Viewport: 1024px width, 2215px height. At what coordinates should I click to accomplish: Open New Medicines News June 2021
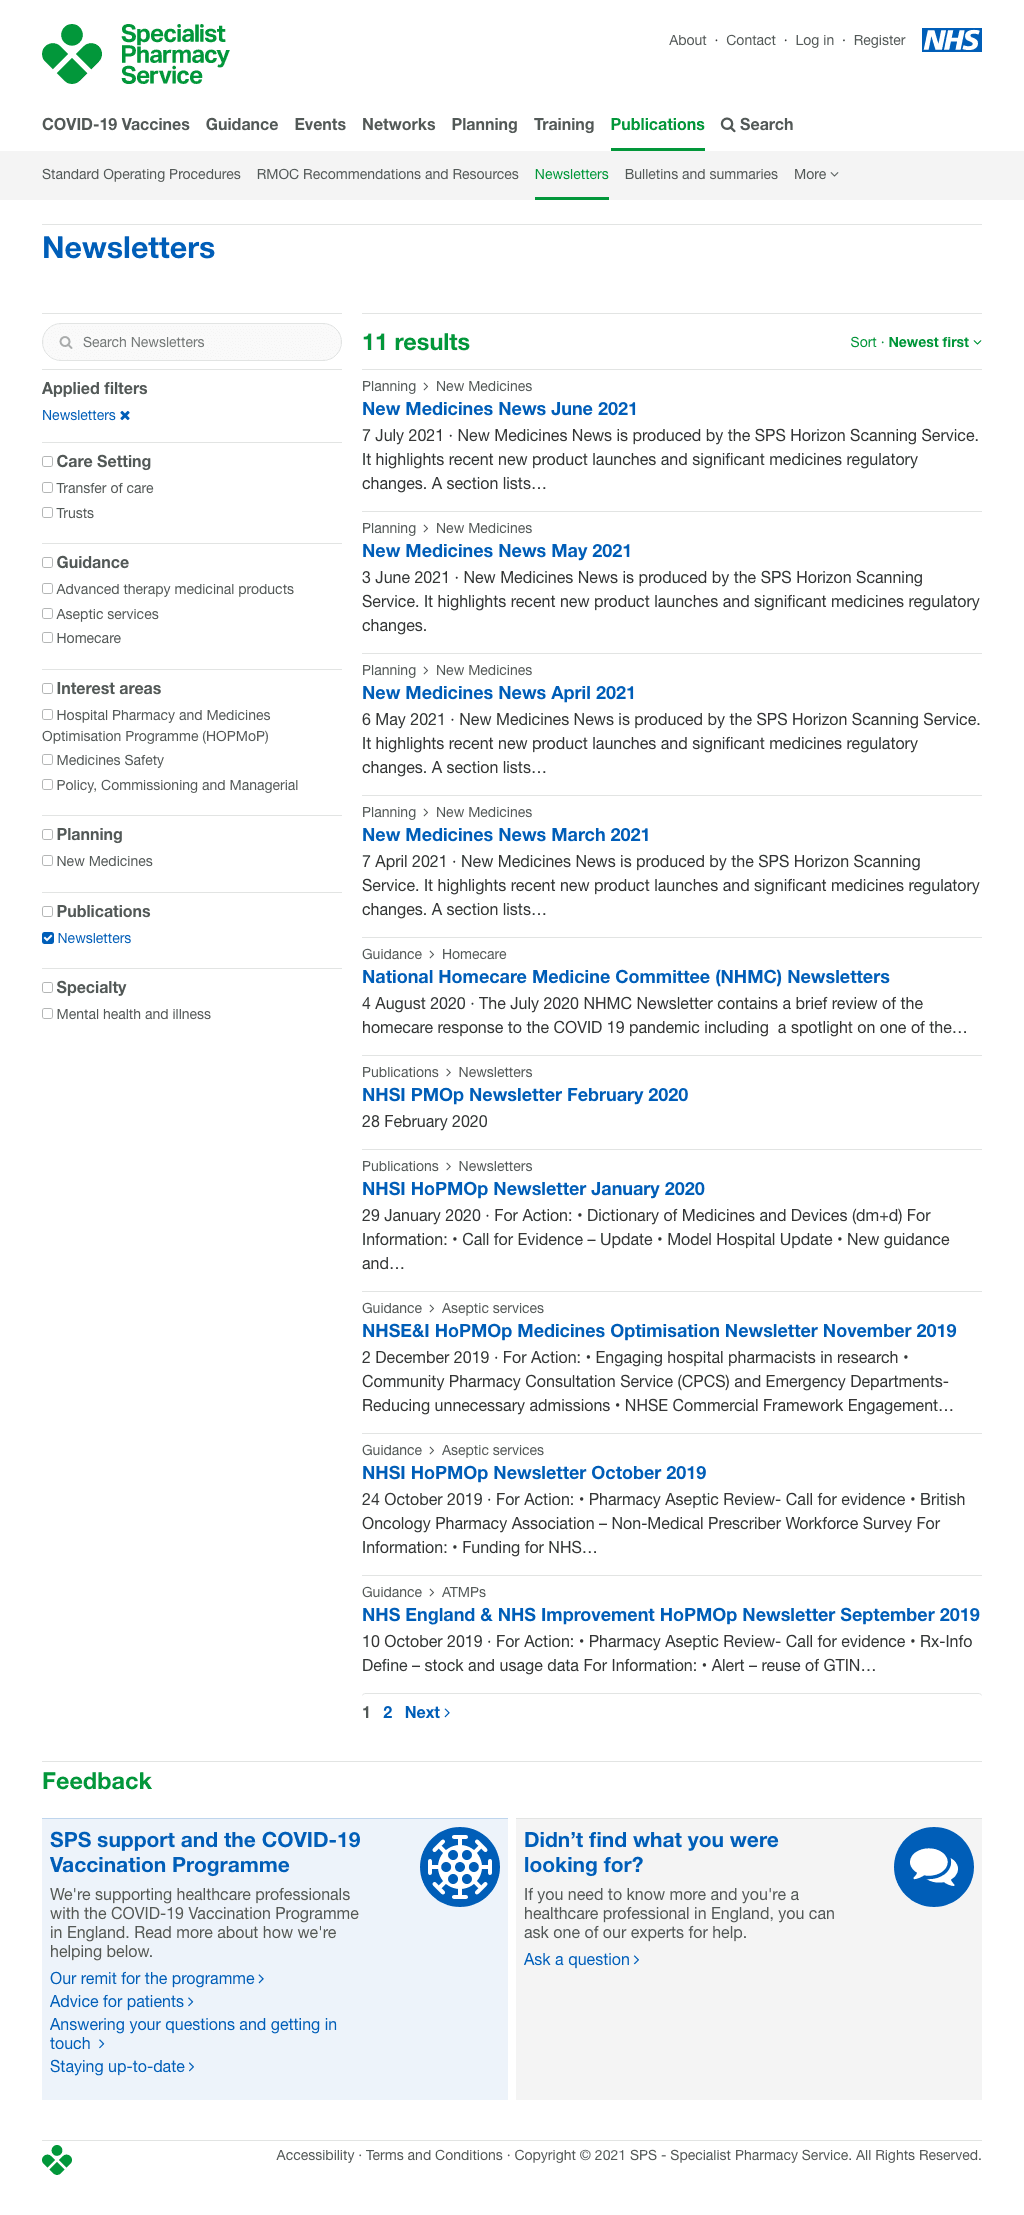point(499,409)
